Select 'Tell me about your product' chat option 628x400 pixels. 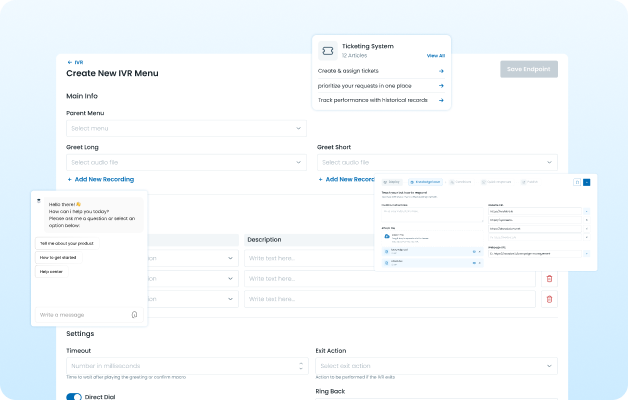click(x=67, y=243)
